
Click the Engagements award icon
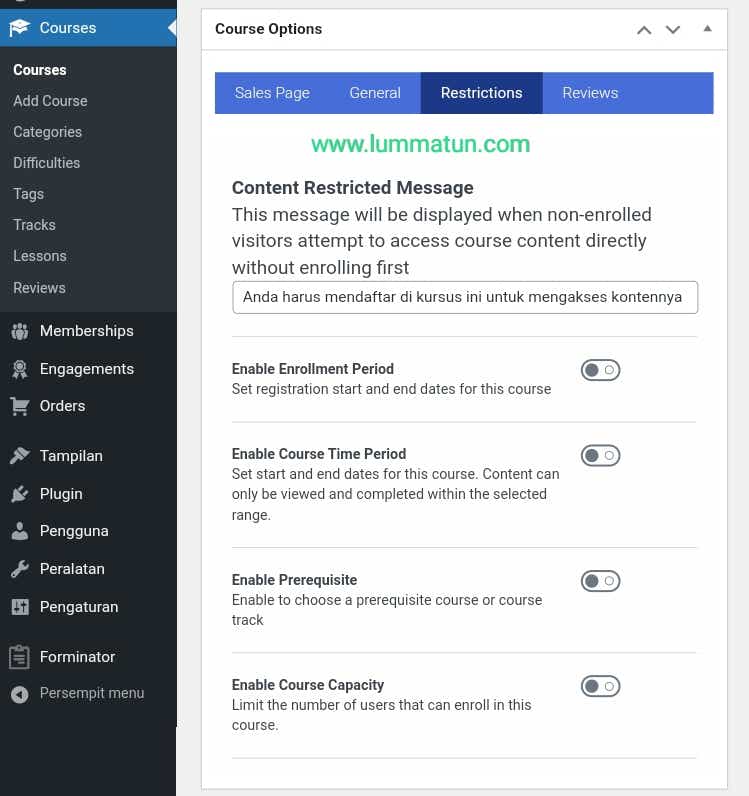[x=19, y=369]
